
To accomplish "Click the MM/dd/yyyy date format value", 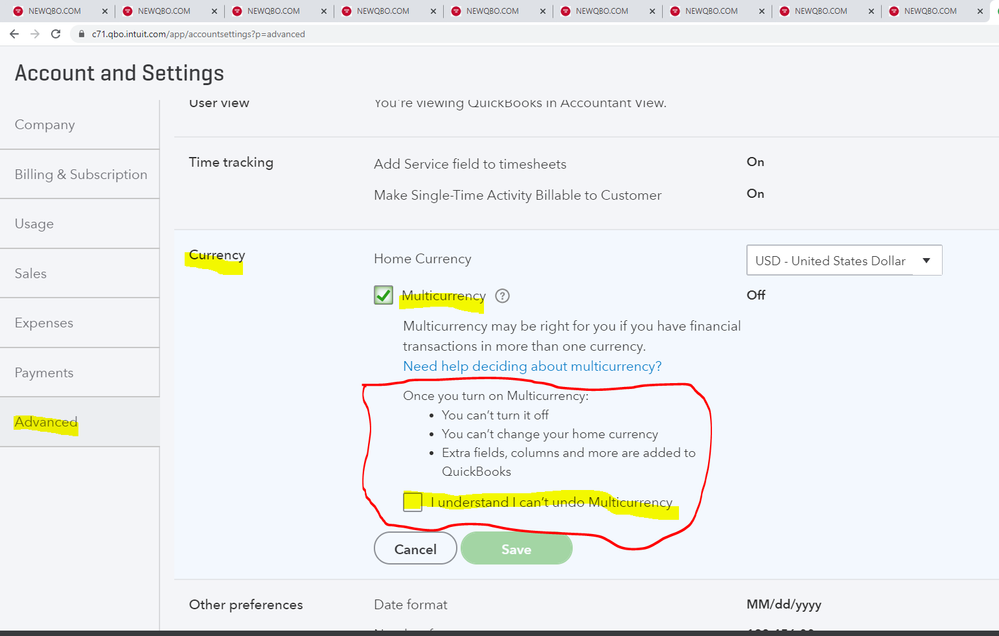I will pos(784,604).
